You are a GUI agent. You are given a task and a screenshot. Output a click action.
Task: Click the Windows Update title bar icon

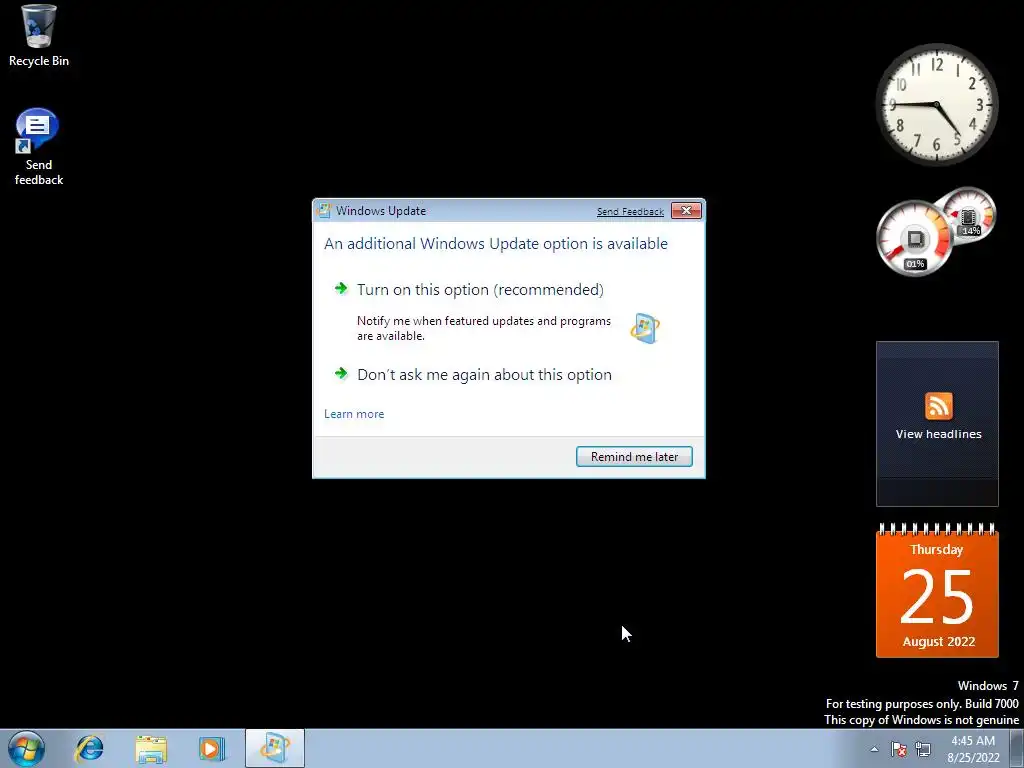323,210
